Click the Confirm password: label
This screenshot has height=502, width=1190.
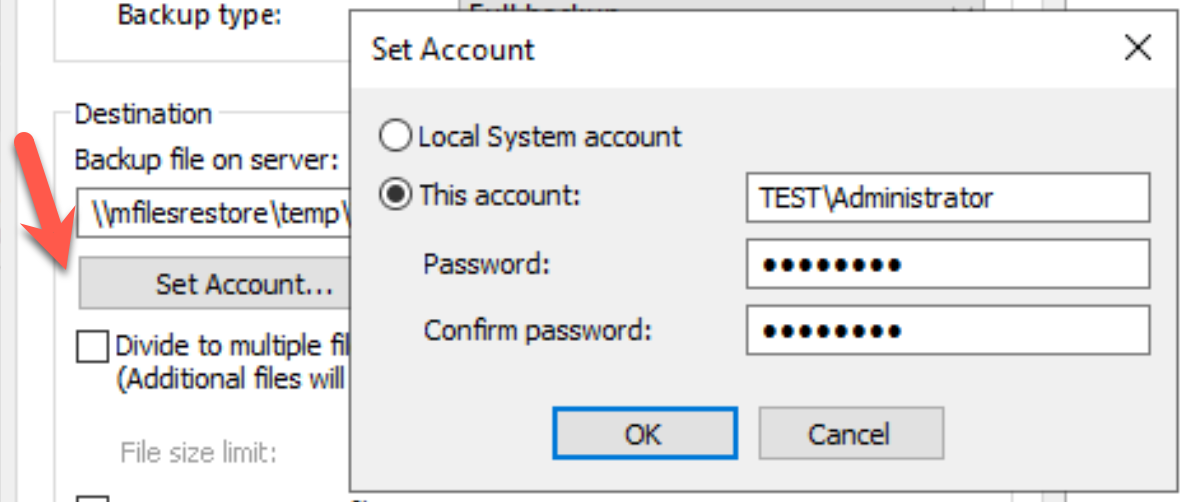point(538,330)
